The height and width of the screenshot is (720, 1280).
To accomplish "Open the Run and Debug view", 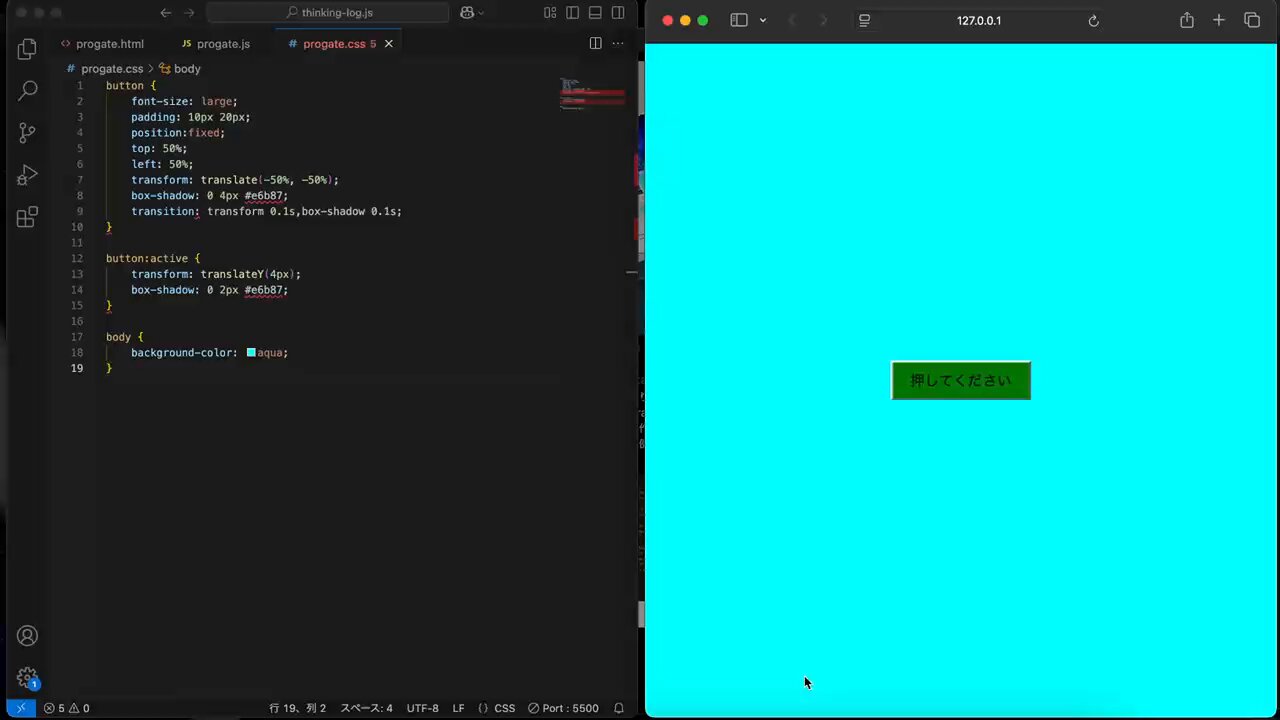I will point(27,174).
